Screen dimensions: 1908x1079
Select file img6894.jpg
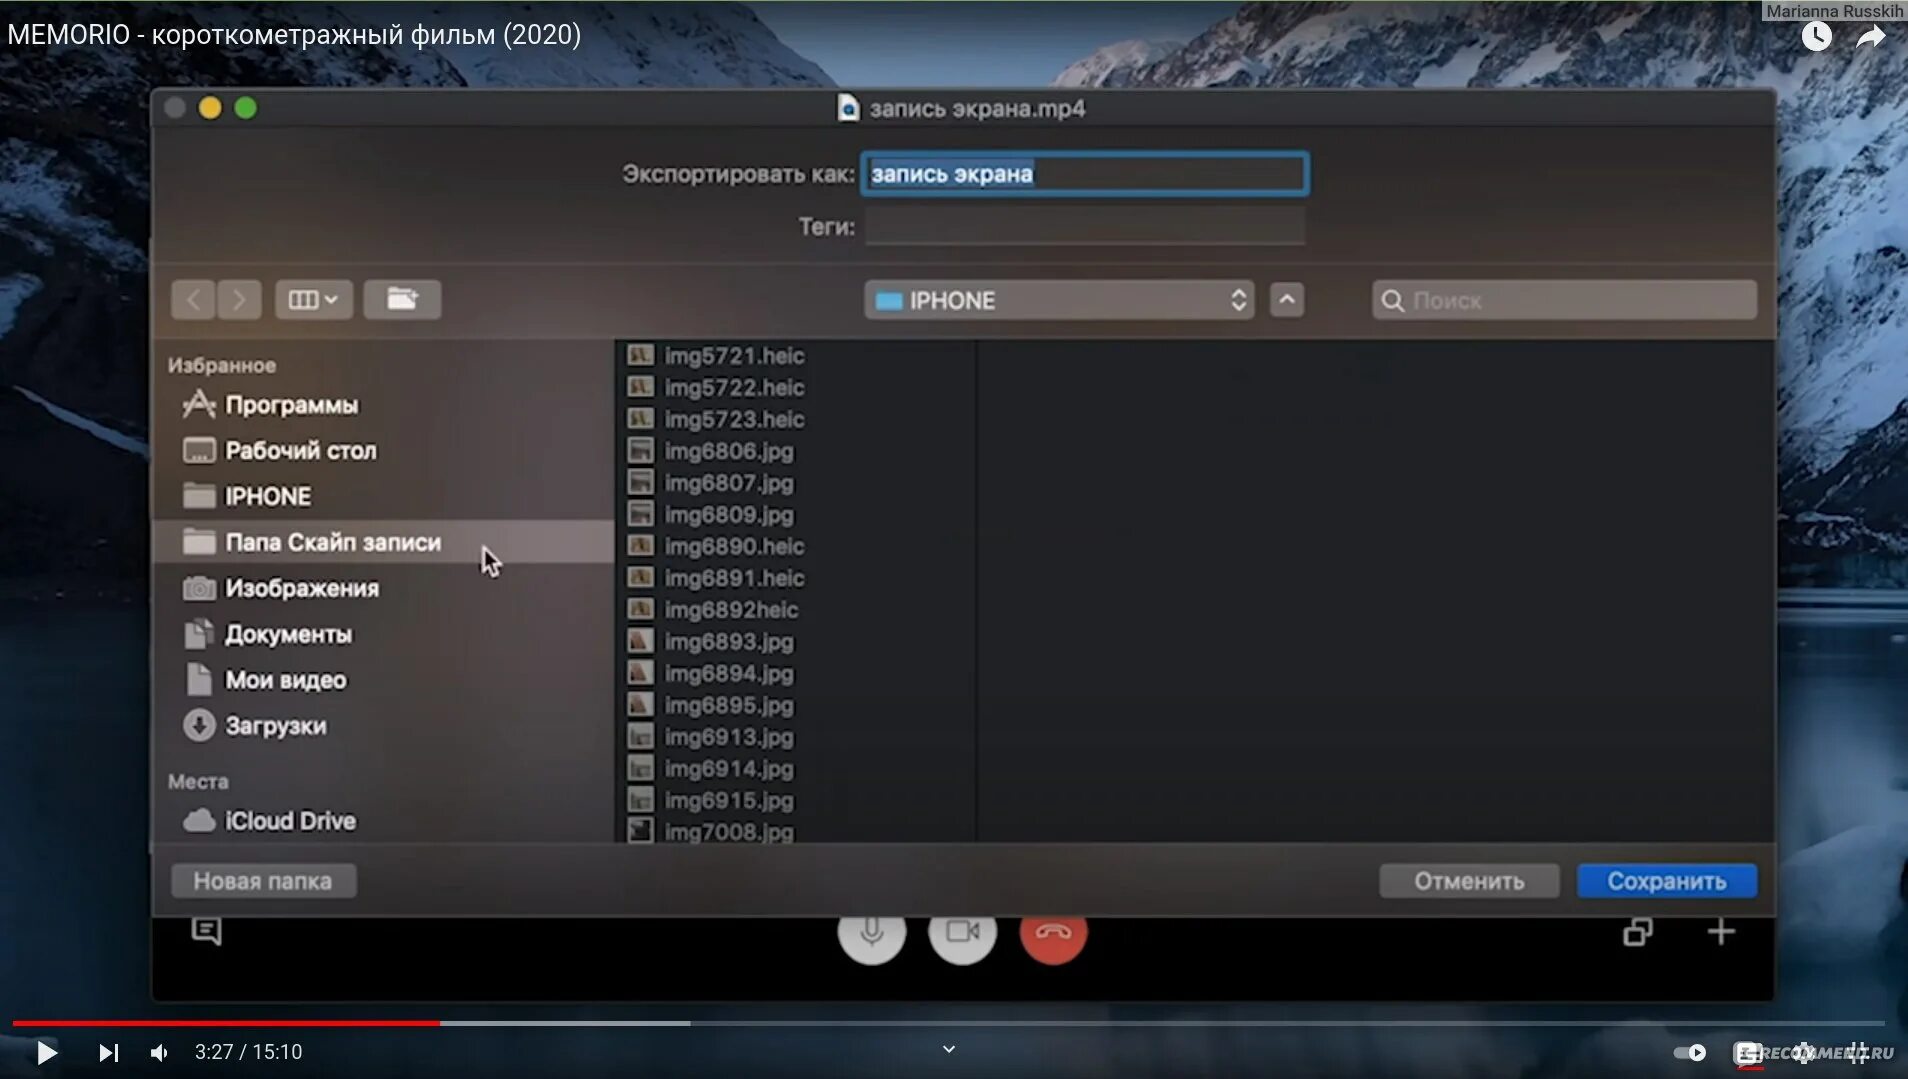(729, 674)
